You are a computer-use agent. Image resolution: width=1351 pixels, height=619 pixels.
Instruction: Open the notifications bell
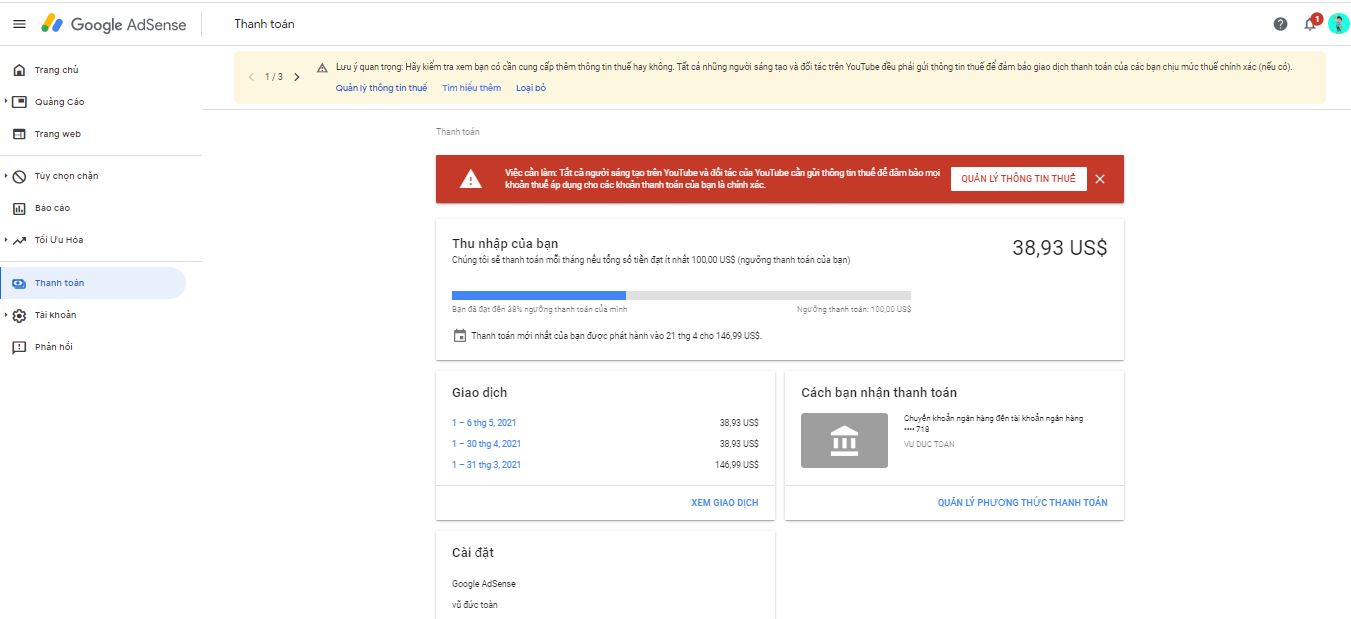(x=1310, y=24)
